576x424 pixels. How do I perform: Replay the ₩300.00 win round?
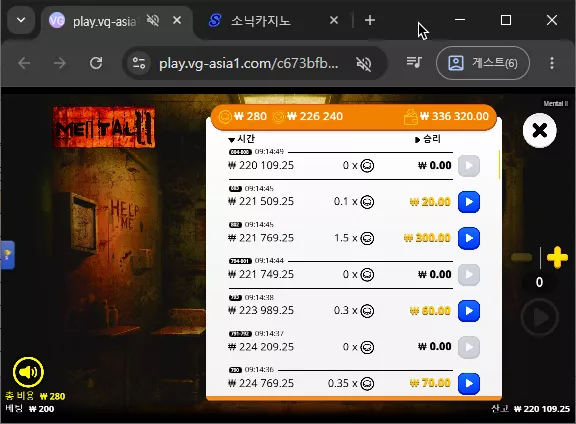pos(469,238)
